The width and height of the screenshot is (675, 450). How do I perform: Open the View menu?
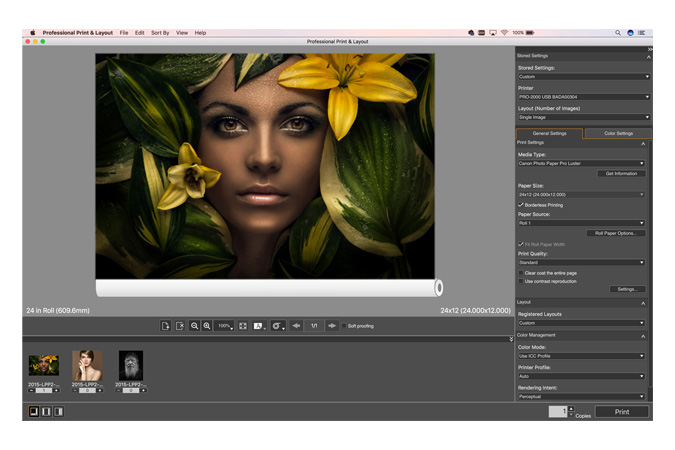pyautogui.click(x=182, y=33)
